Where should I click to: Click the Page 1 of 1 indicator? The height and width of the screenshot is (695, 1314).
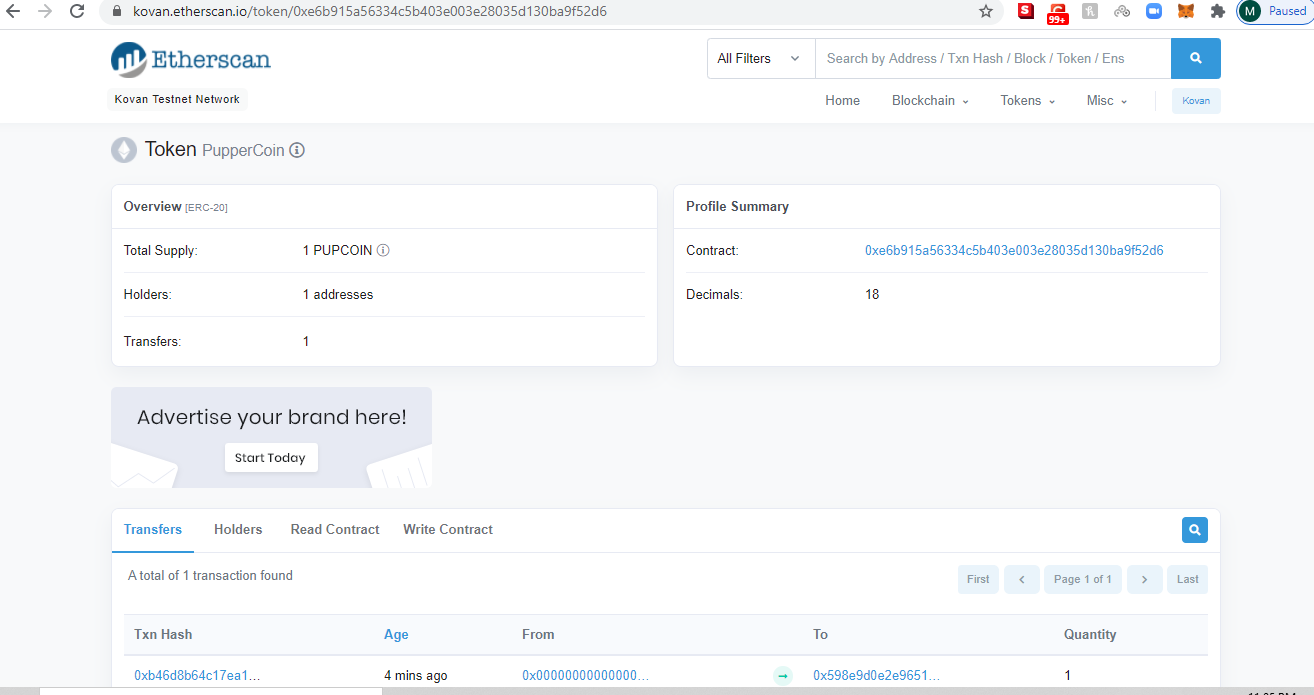1083,579
